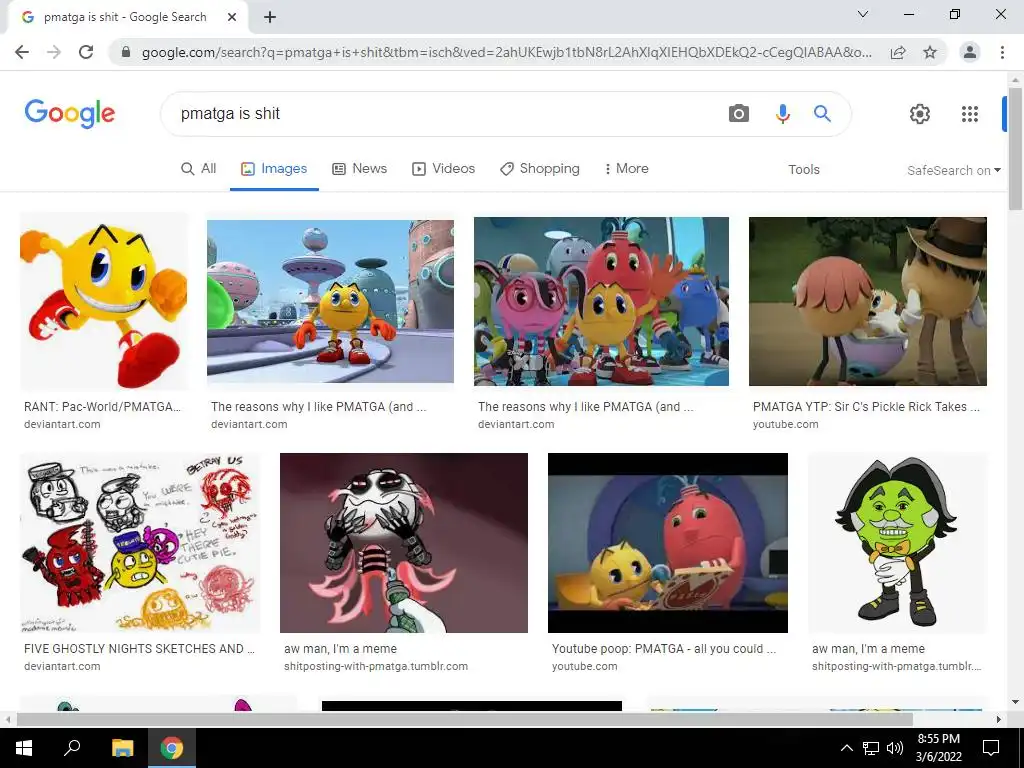Expand the More search options menu
The height and width of the screenshot is (768, 1024).
coord(626,168)
